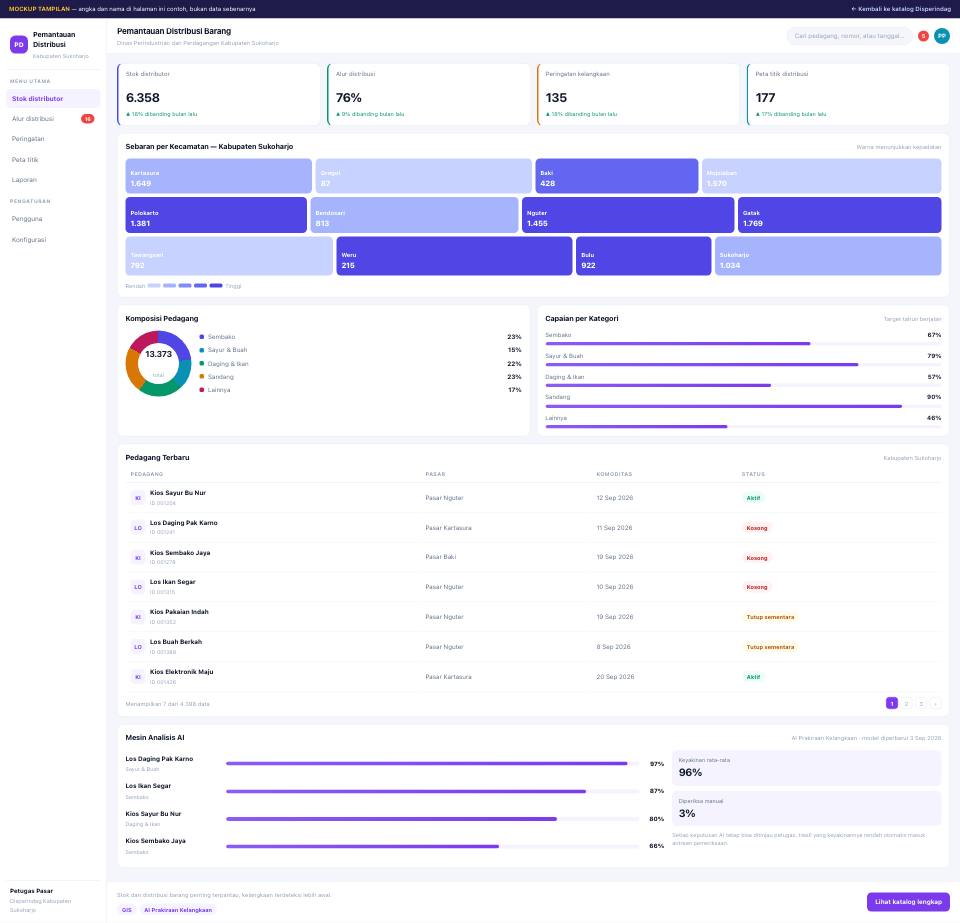
Task: Click avatar icon for Los Ikan Segar row
Action: pos(138,587)
